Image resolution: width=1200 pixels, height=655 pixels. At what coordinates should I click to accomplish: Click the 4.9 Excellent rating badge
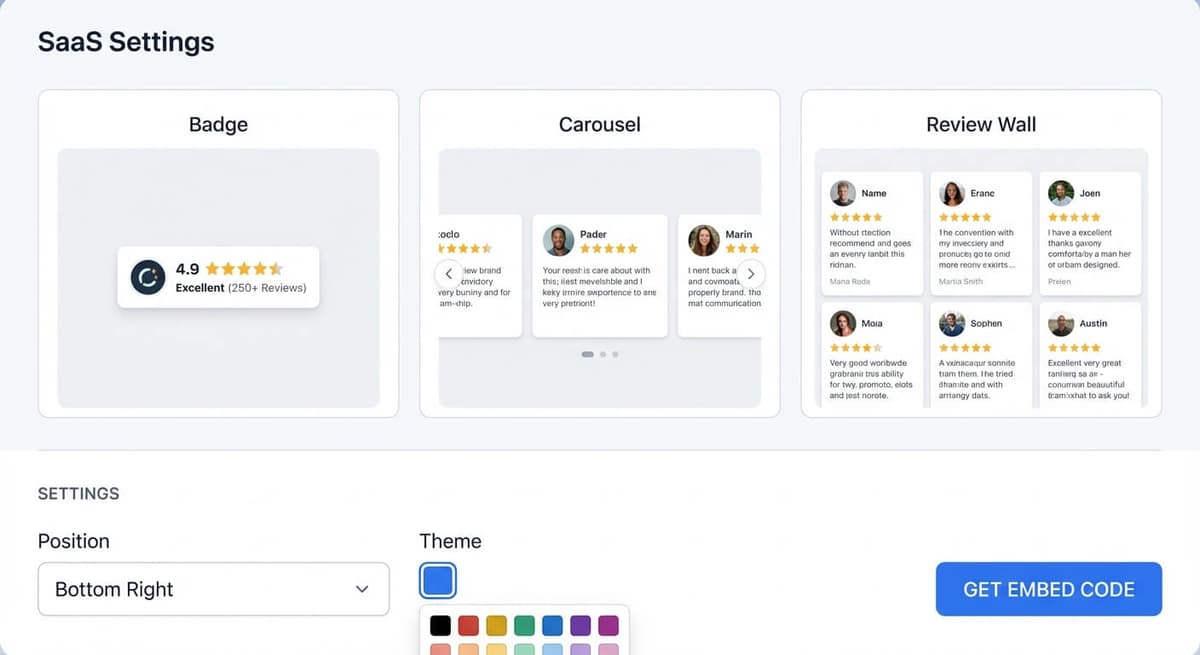218,276
